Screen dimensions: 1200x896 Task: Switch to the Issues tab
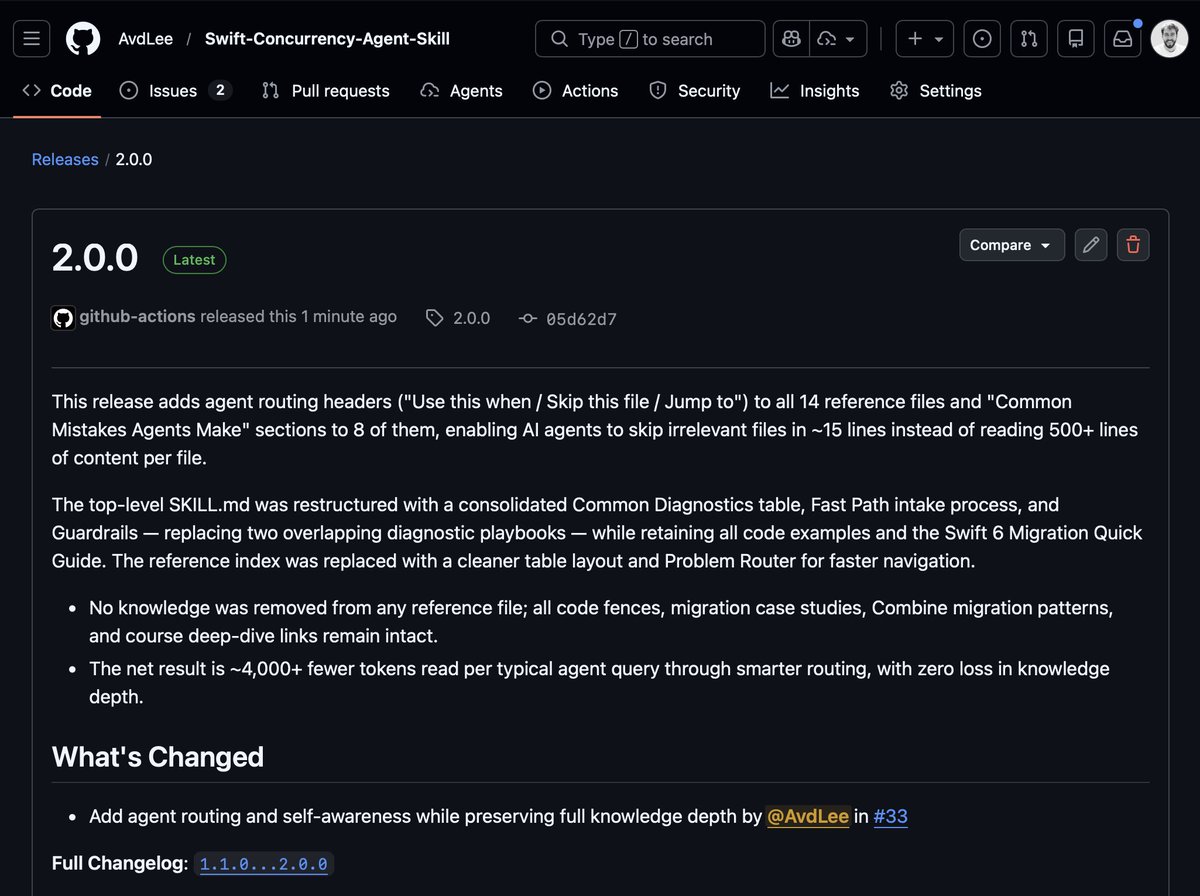175,91
